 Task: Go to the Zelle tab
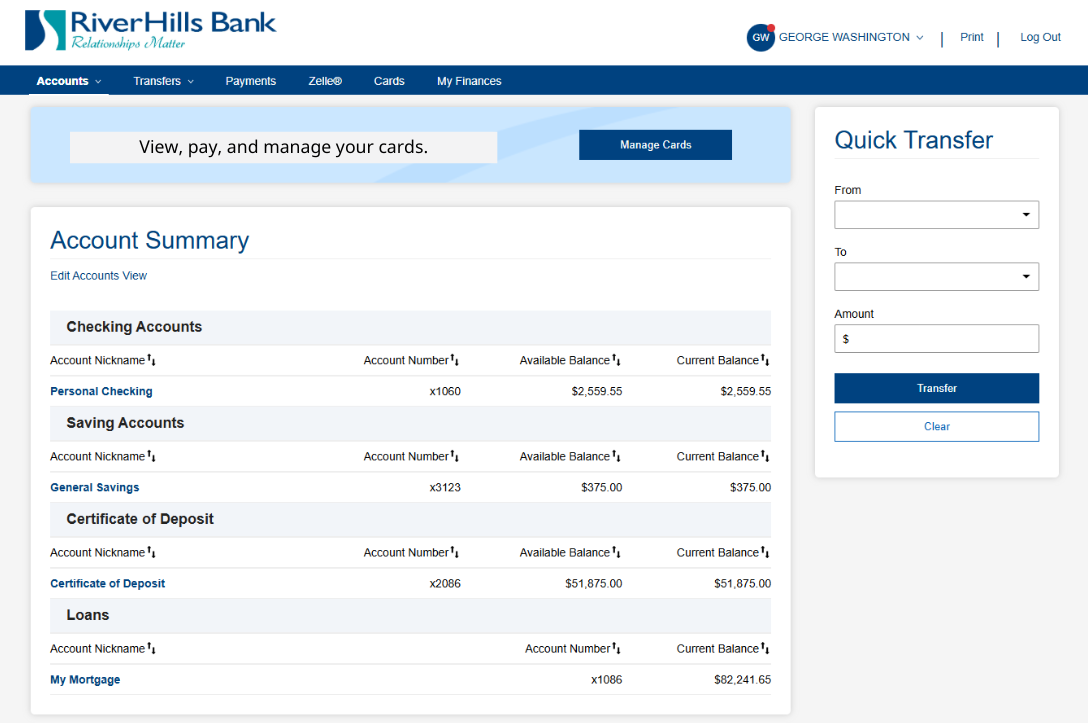tap(325, 81)
